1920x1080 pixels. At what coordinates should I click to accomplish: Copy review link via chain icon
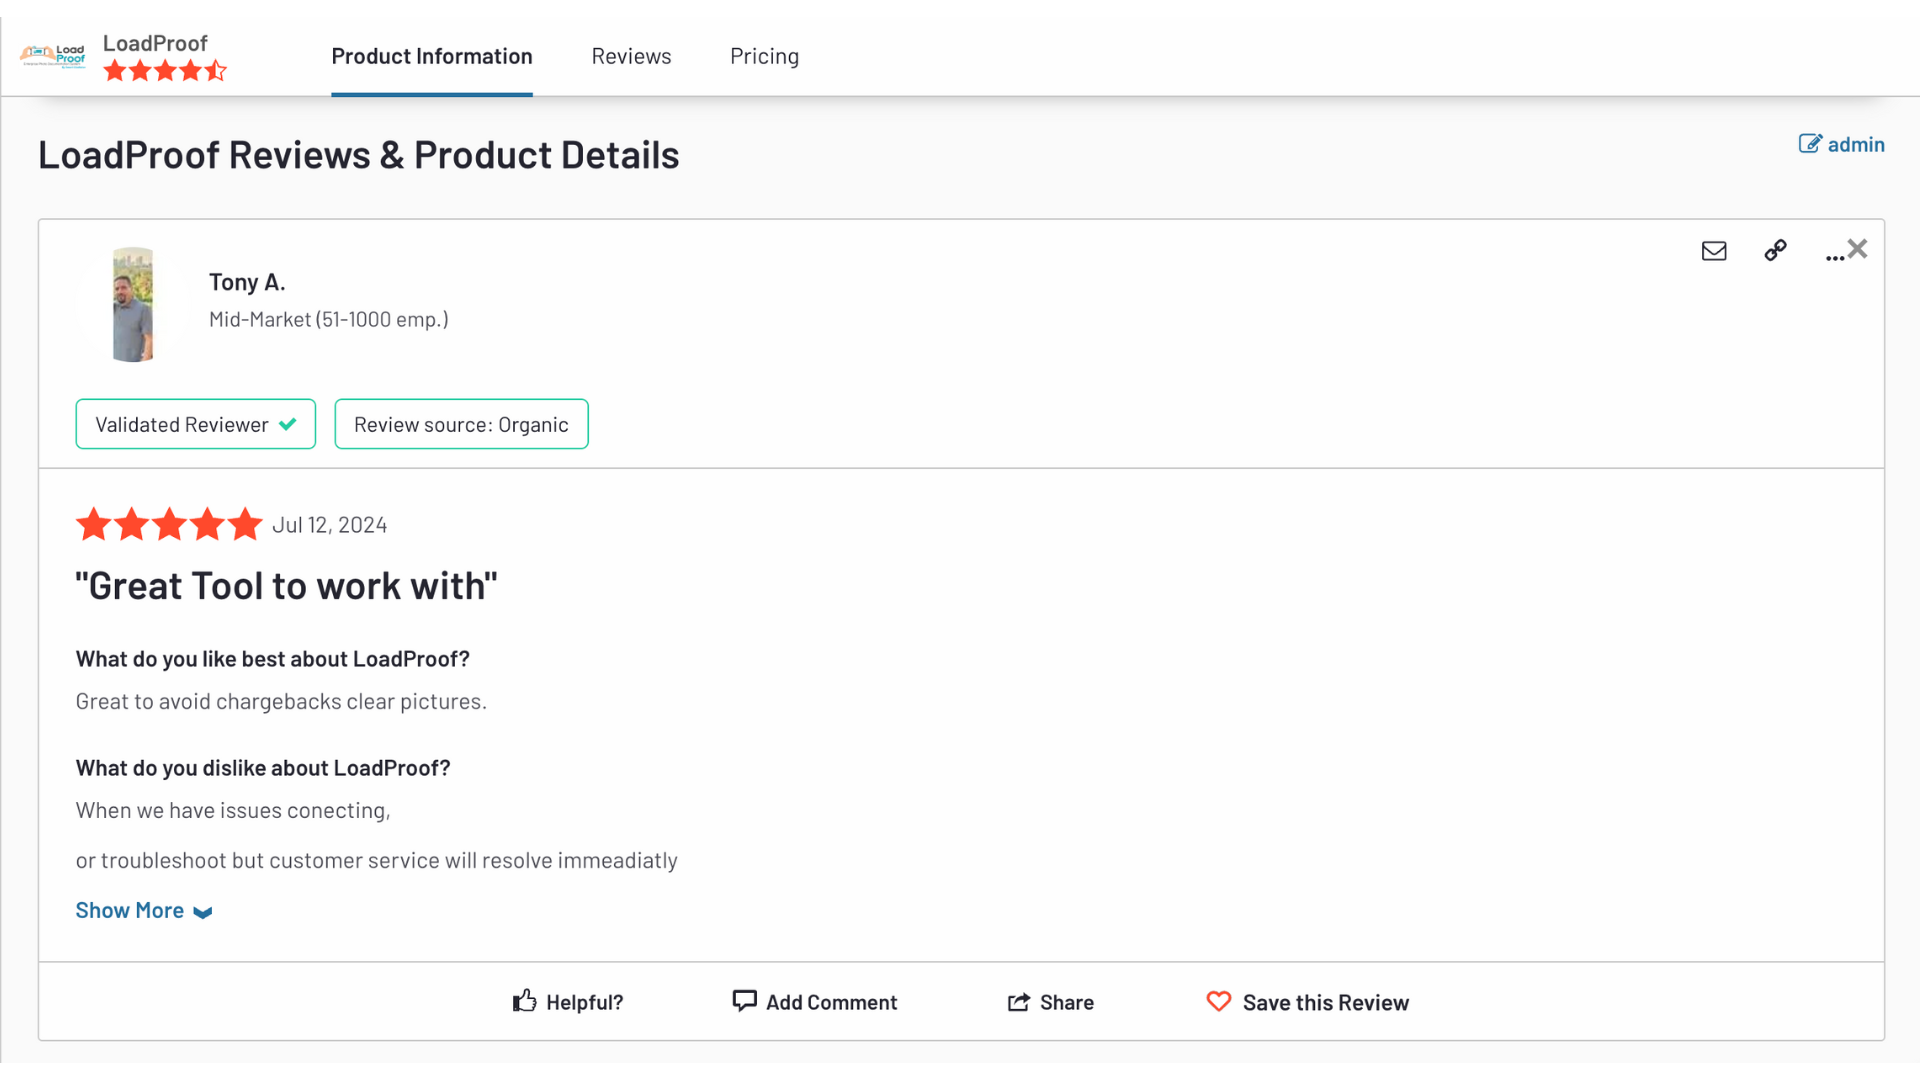tap(1775, 250)
